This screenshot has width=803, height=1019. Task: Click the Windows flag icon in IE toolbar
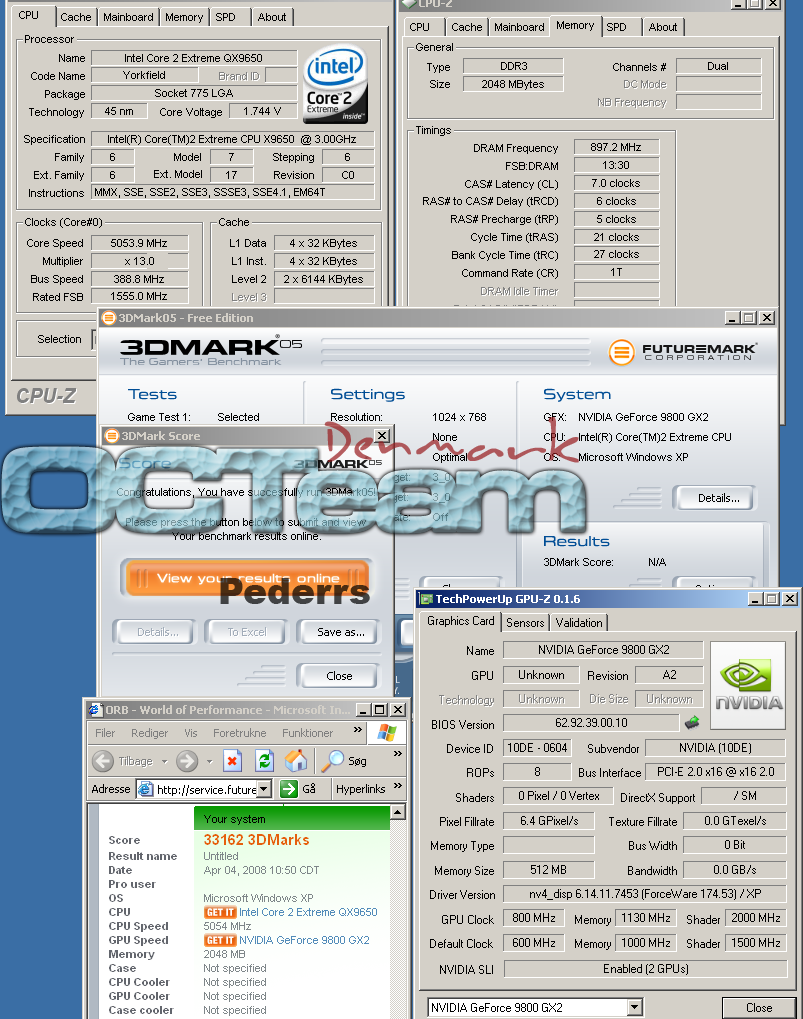(387, 733)
